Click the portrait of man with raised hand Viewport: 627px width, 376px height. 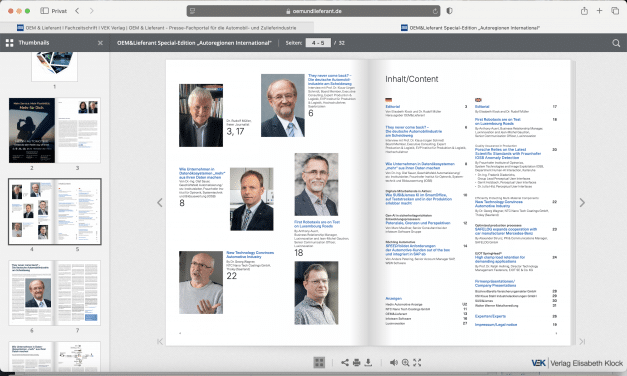pyautogui.click(x=201, y=282)
